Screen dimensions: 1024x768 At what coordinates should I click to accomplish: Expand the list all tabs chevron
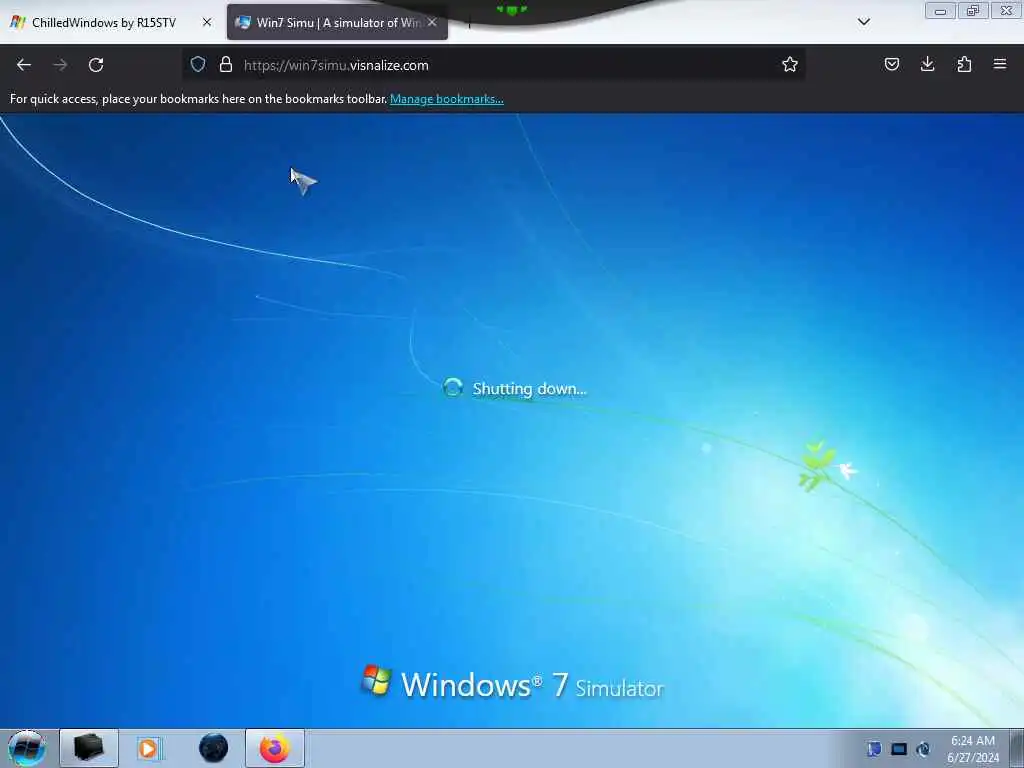coord(863,22)
